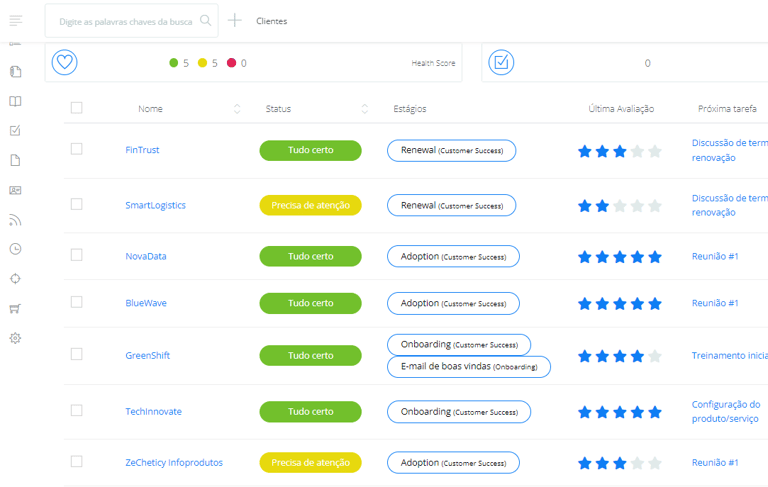Click the E-mail de boas vindas pill
768x487 pixels.
tap(469, 366)
